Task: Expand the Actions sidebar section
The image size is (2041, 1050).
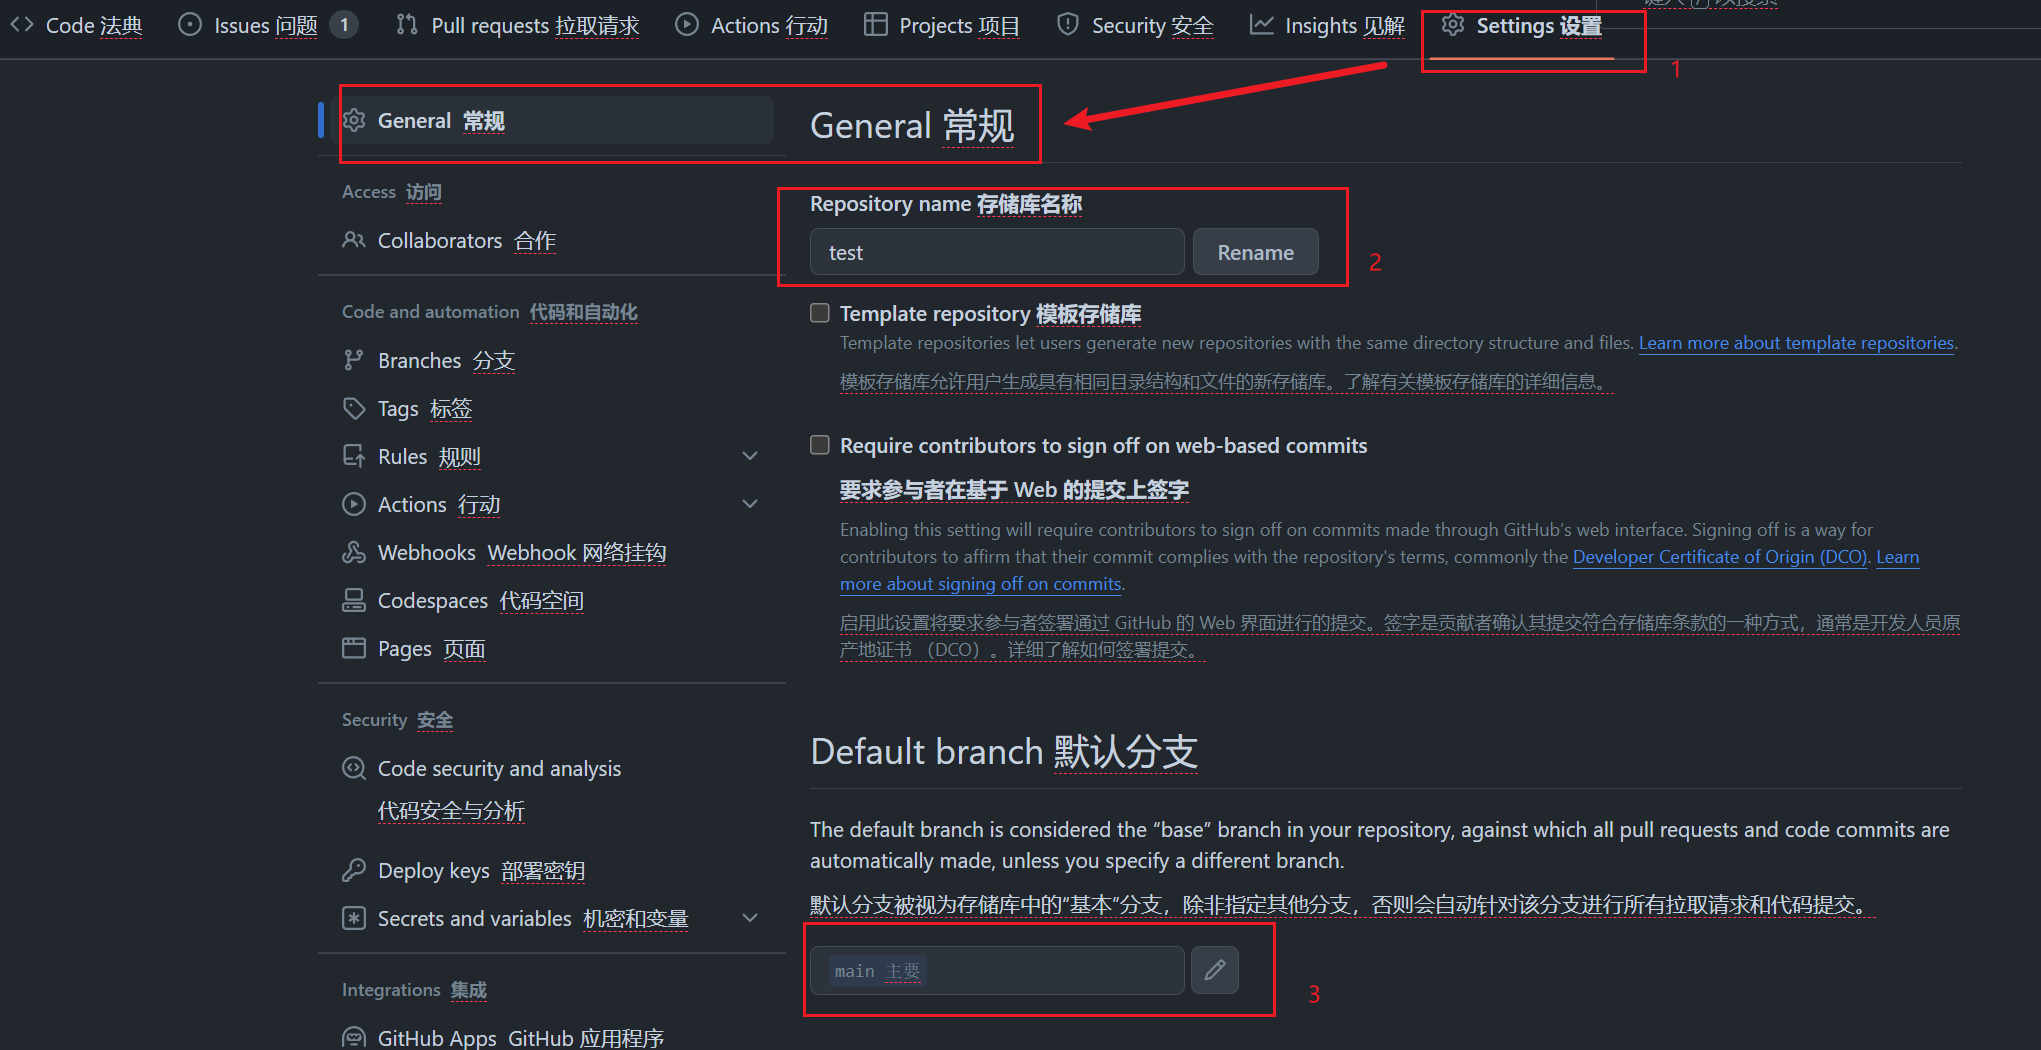Action: coord(750,504)
